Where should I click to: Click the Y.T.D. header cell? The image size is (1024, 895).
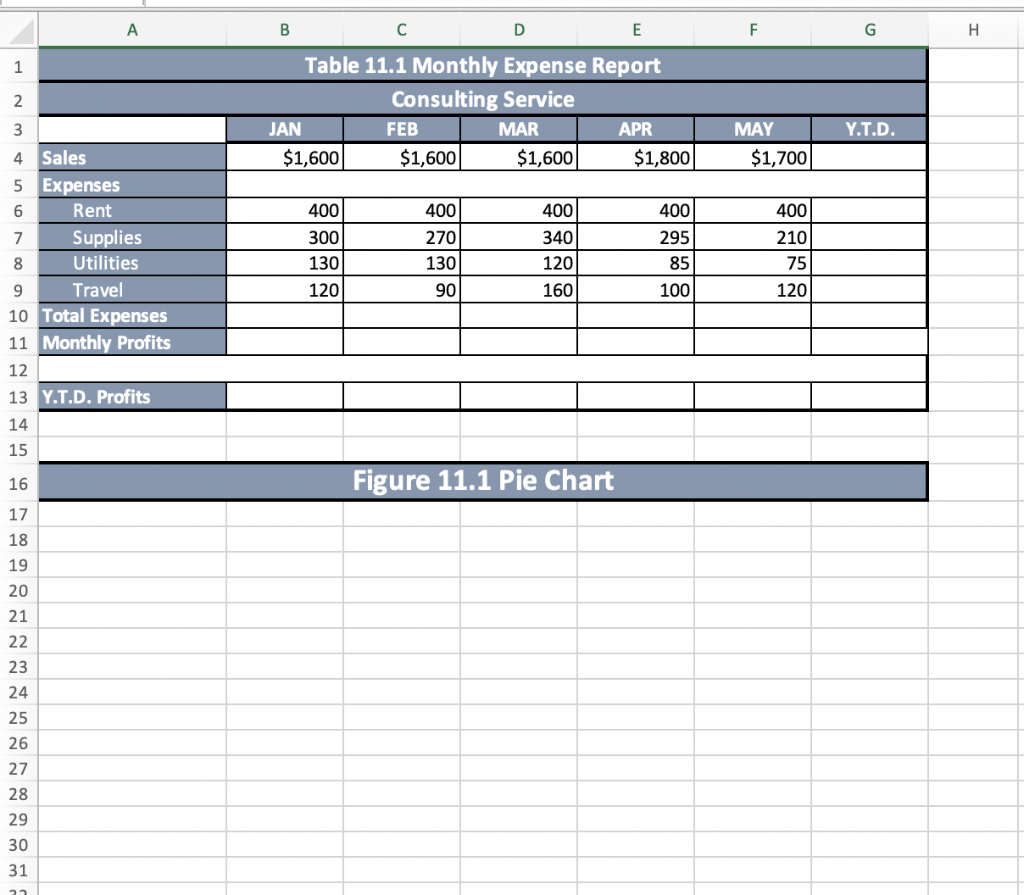(x=868, y=129)
